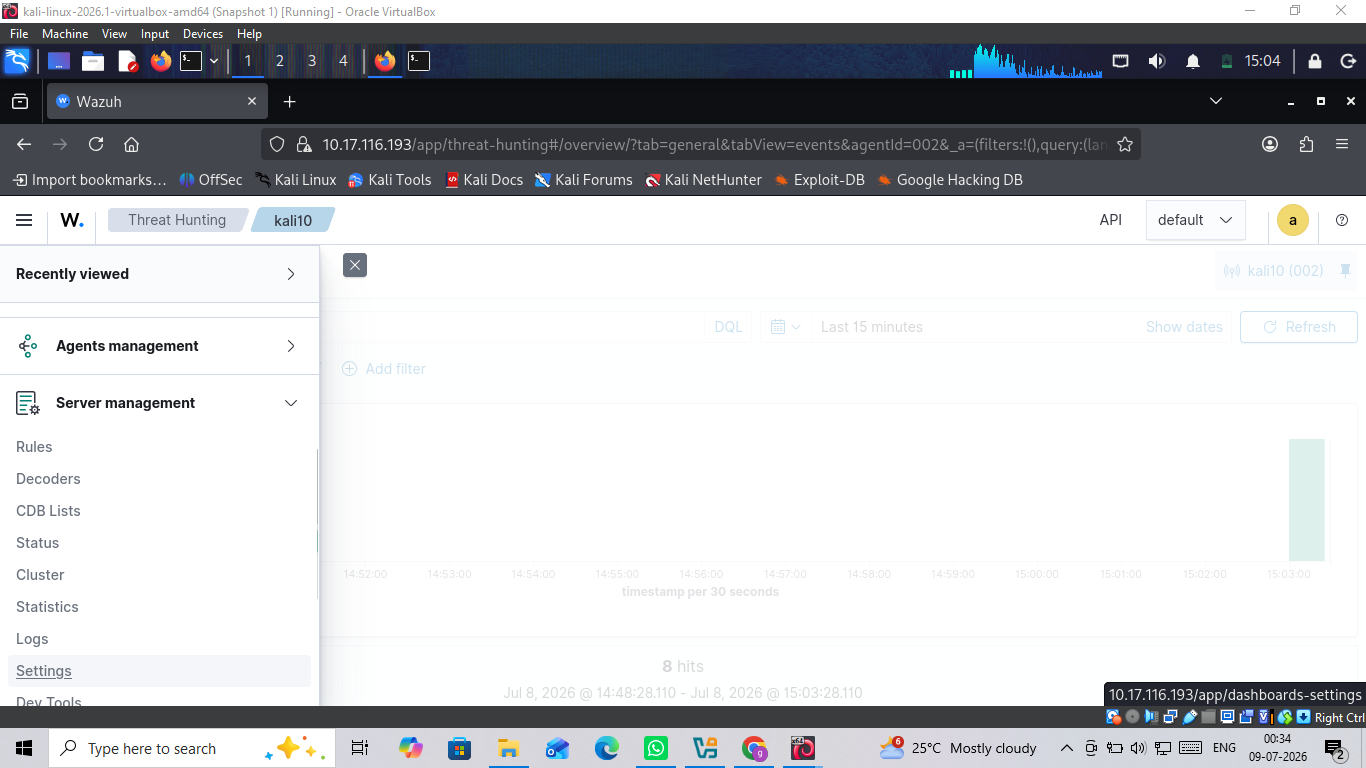
Task: Click the Refresh button
Action: point(1299,327)
